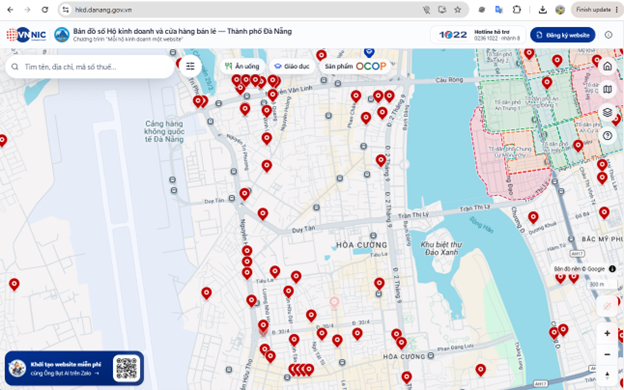Click the compass north arrow button

(x=607, y=375)
